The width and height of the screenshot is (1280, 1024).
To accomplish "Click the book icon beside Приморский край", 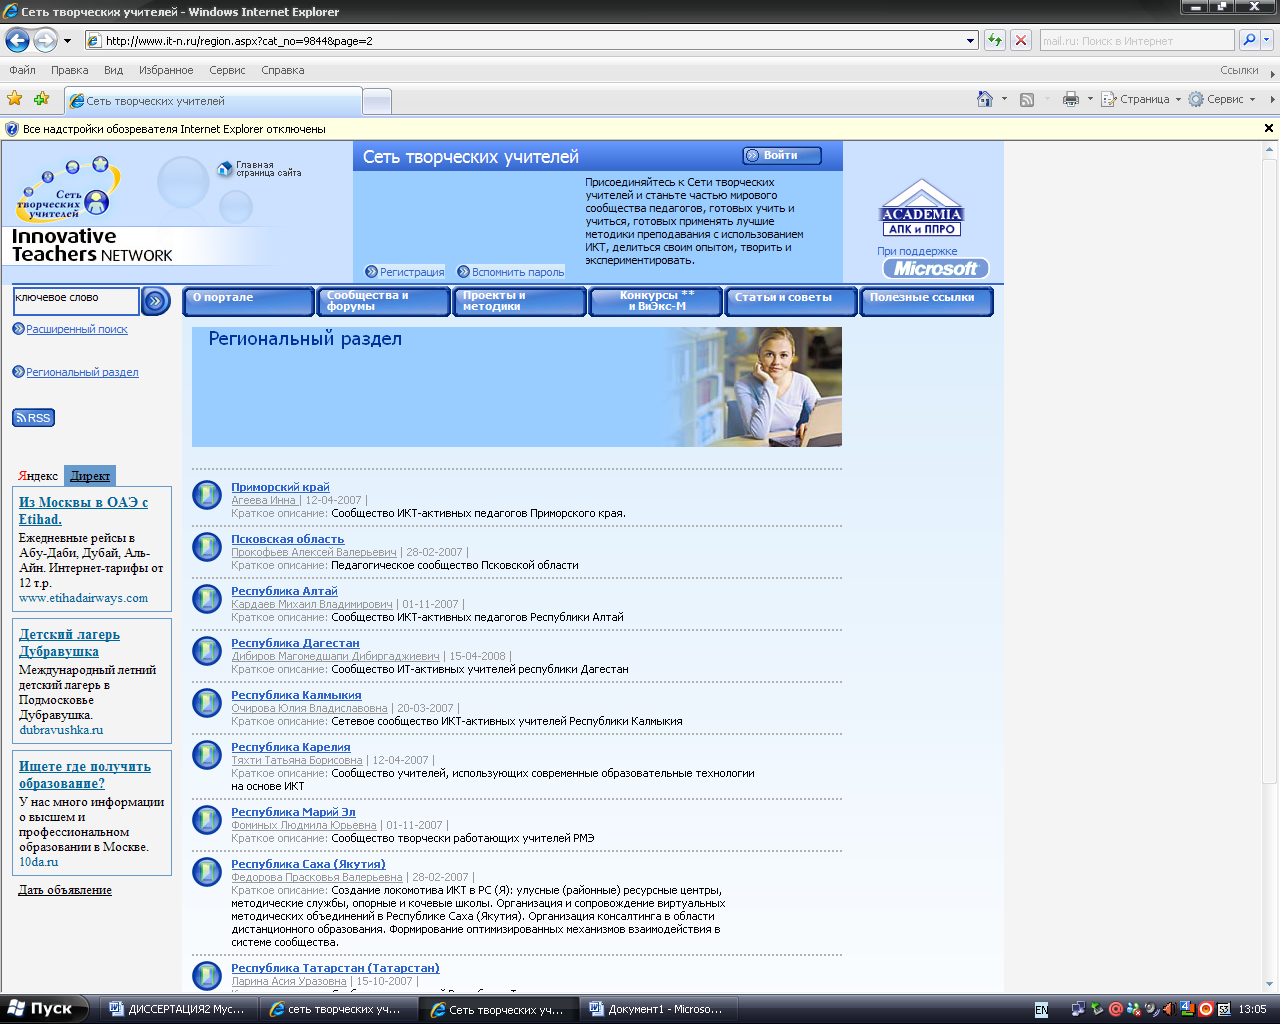I will [x=207, y=494].
